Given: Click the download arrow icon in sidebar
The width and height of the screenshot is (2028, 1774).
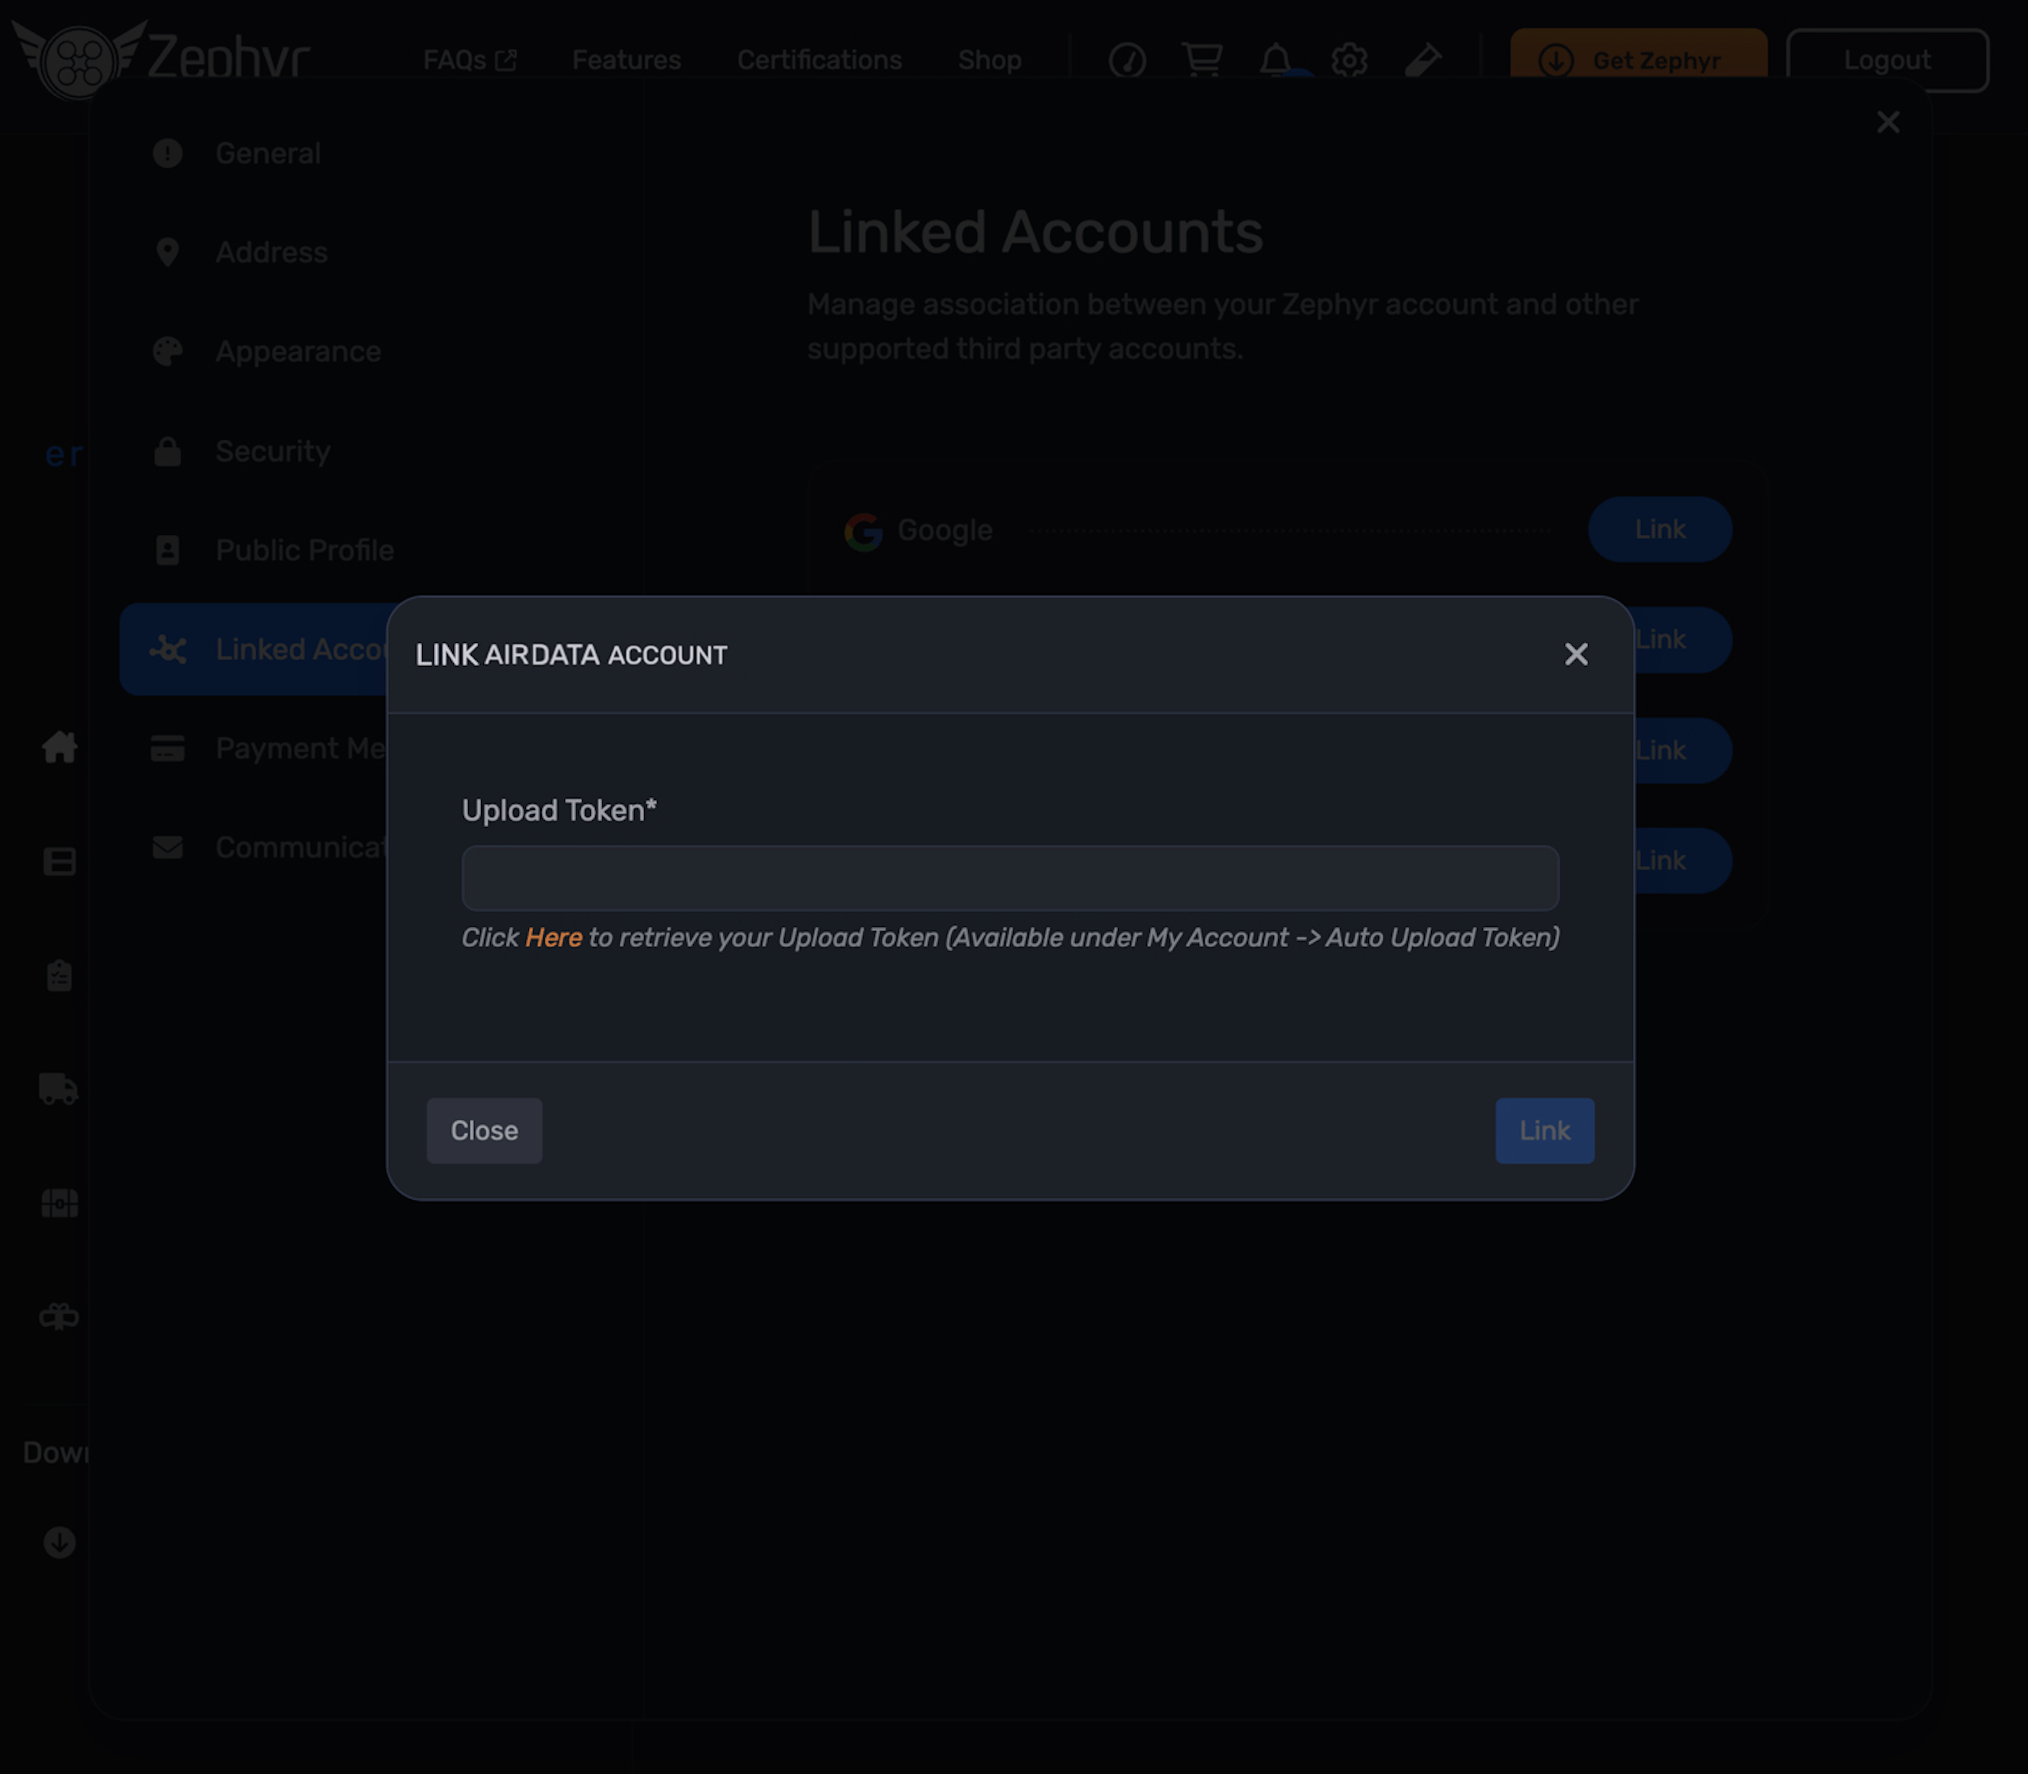Looking at the screenshot, I should coord(59,1542).
